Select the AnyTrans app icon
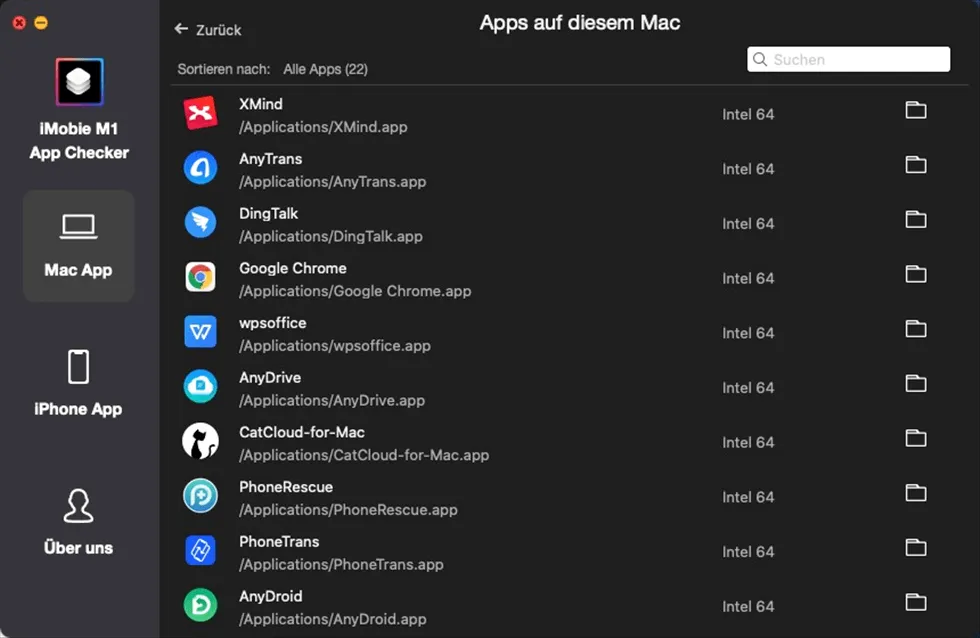The image size is (980, 638). [x=201, y=168]
